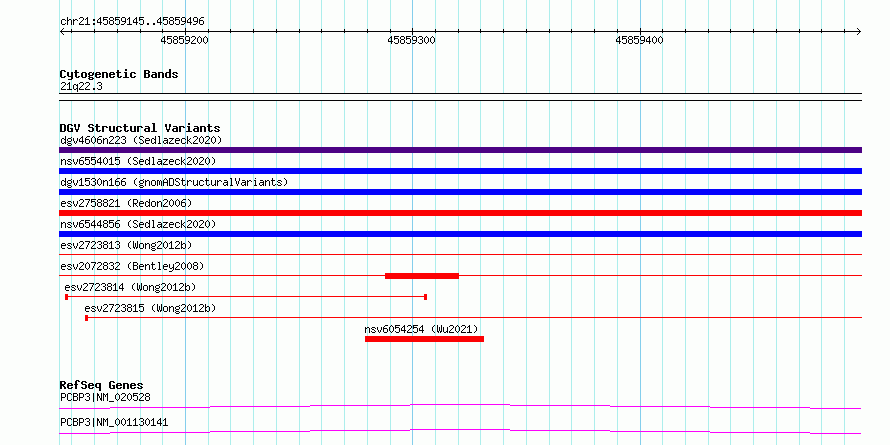Open variant nsv6054254 (Wu2021) label
The width and height of the screenshot is (890, 445).
[x=421, y=329]
